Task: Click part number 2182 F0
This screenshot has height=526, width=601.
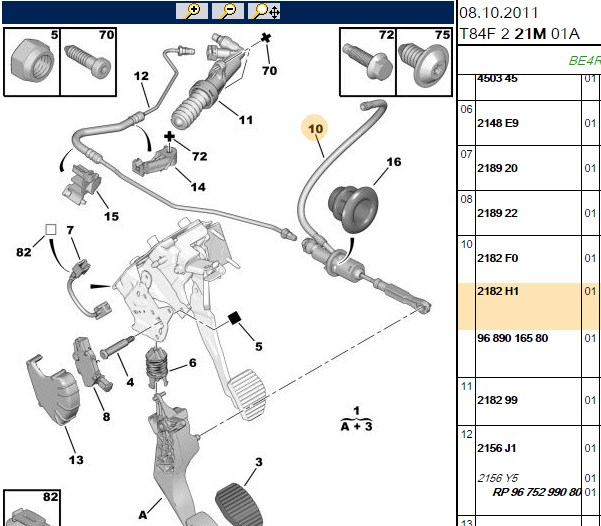Action: pos(498,258)
